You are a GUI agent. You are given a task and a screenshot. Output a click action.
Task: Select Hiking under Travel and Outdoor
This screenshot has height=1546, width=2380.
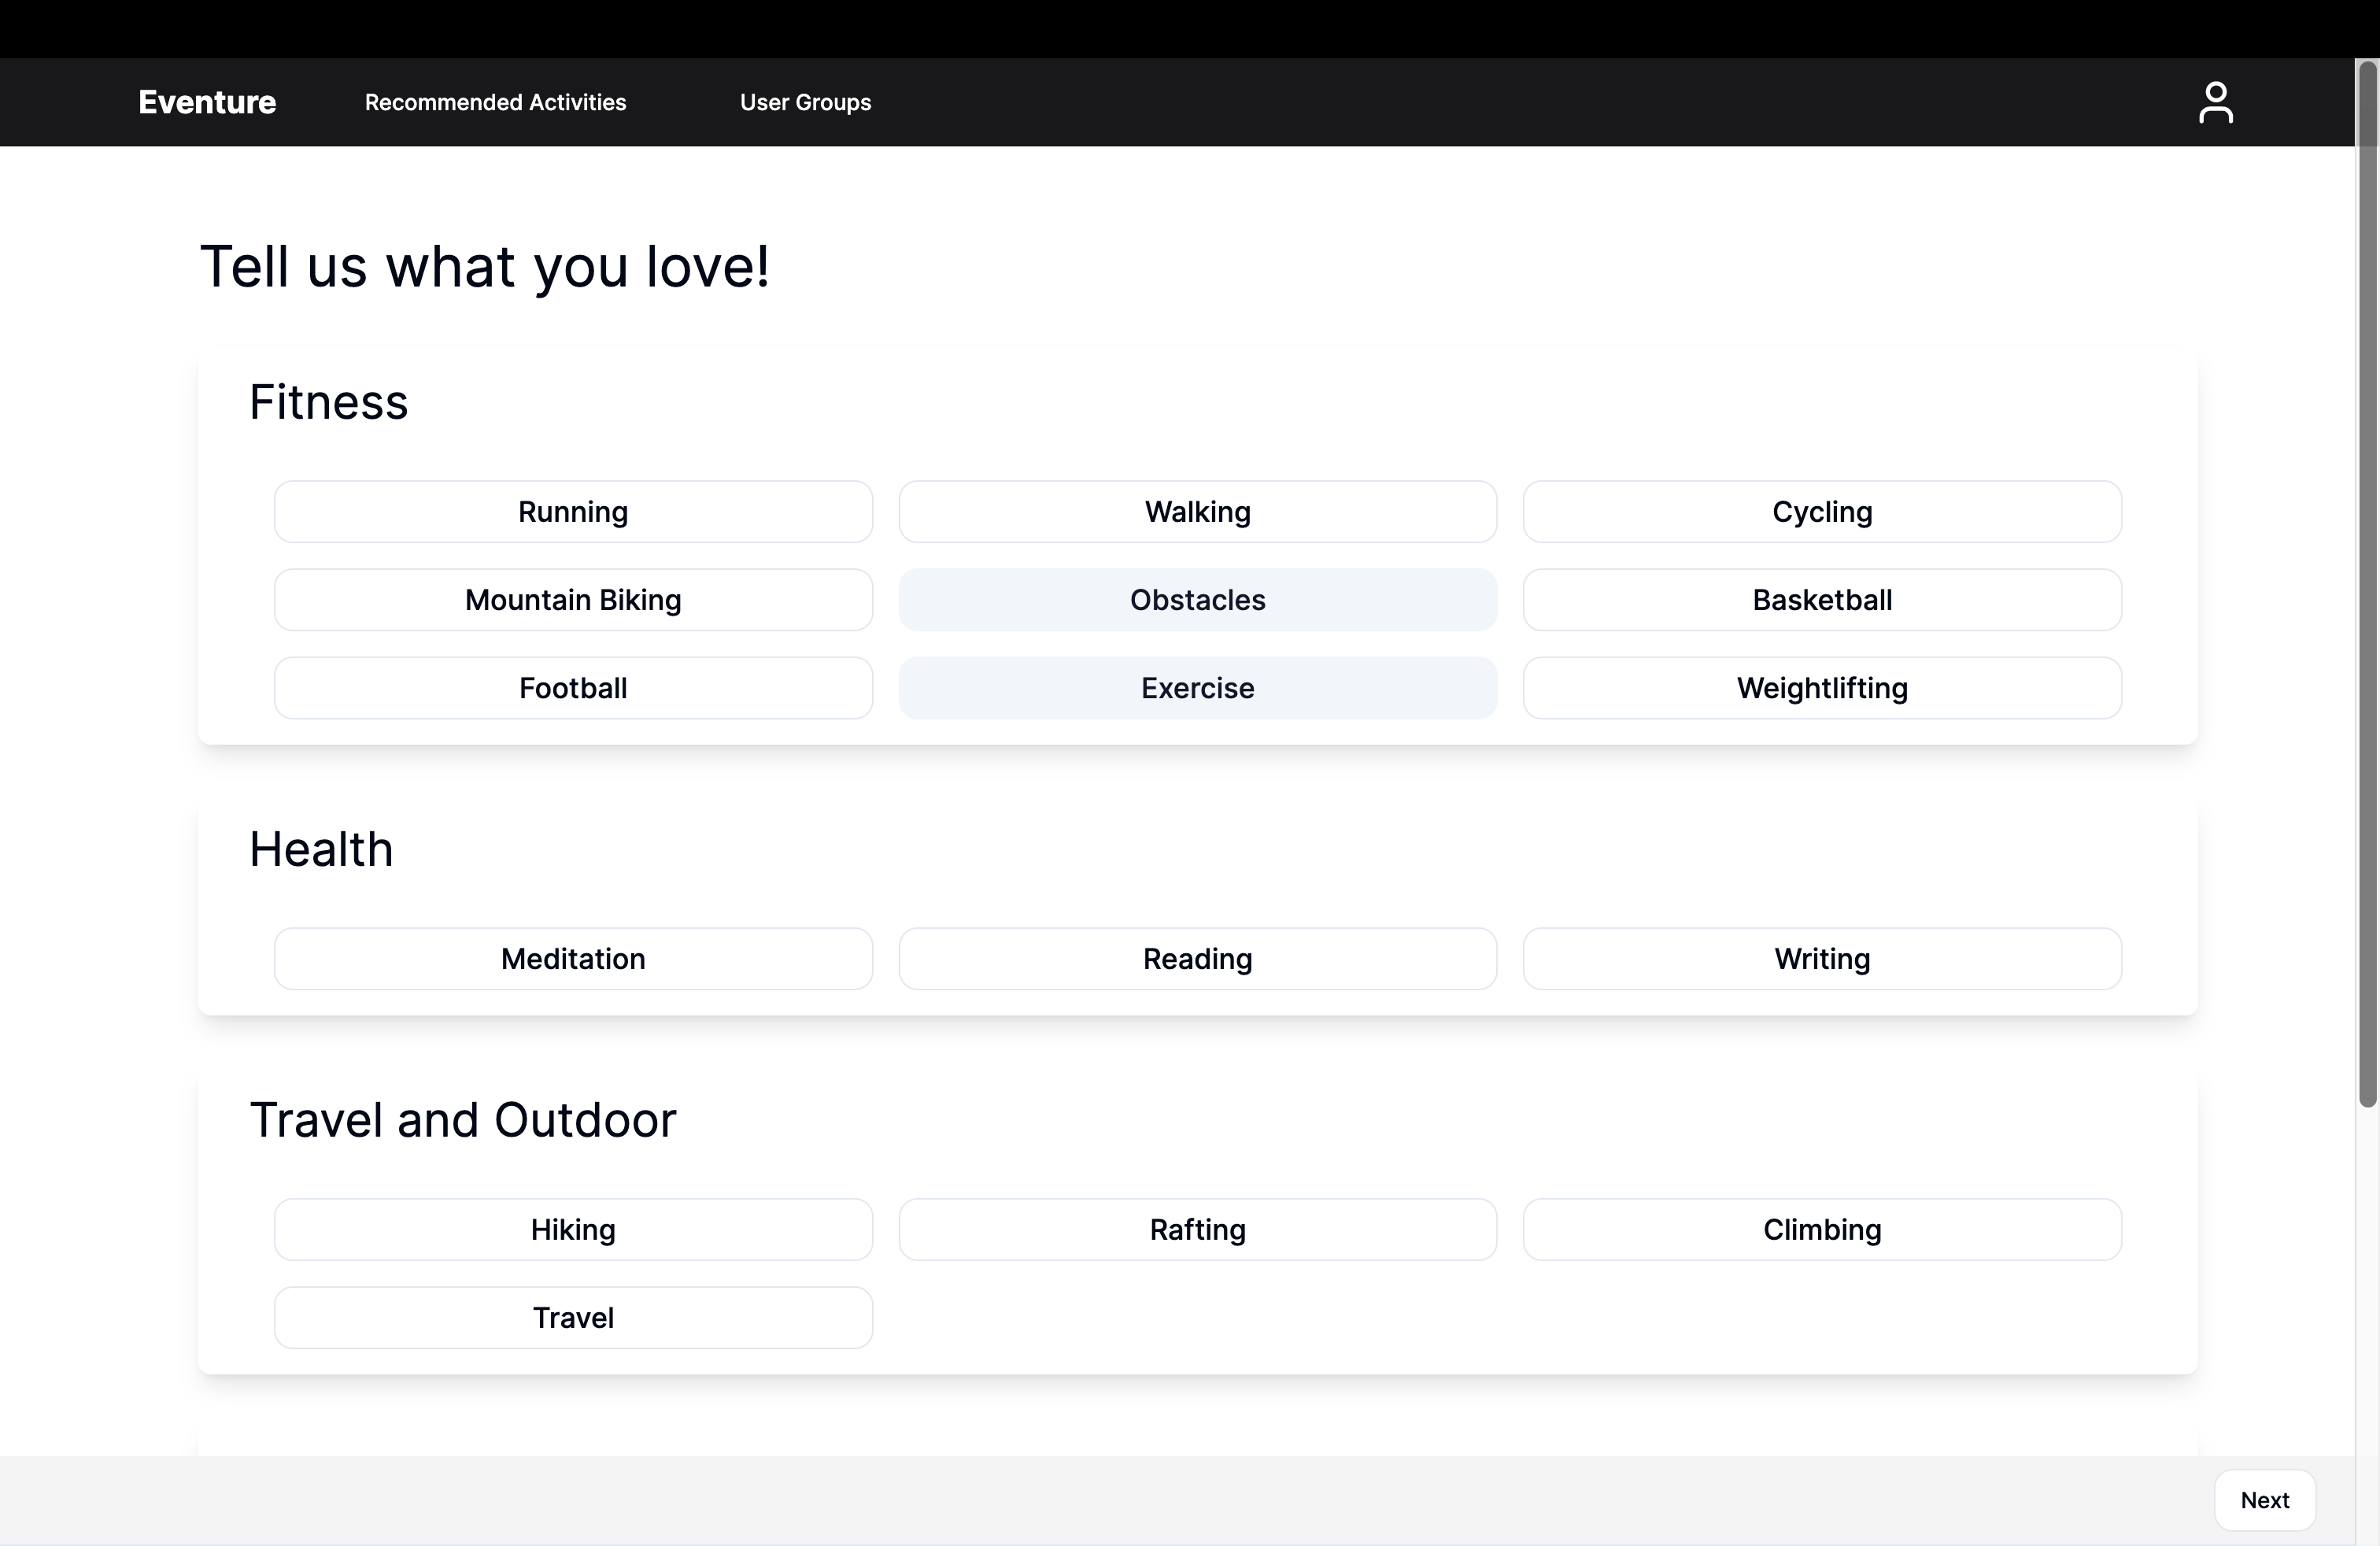coord(573,1229)
